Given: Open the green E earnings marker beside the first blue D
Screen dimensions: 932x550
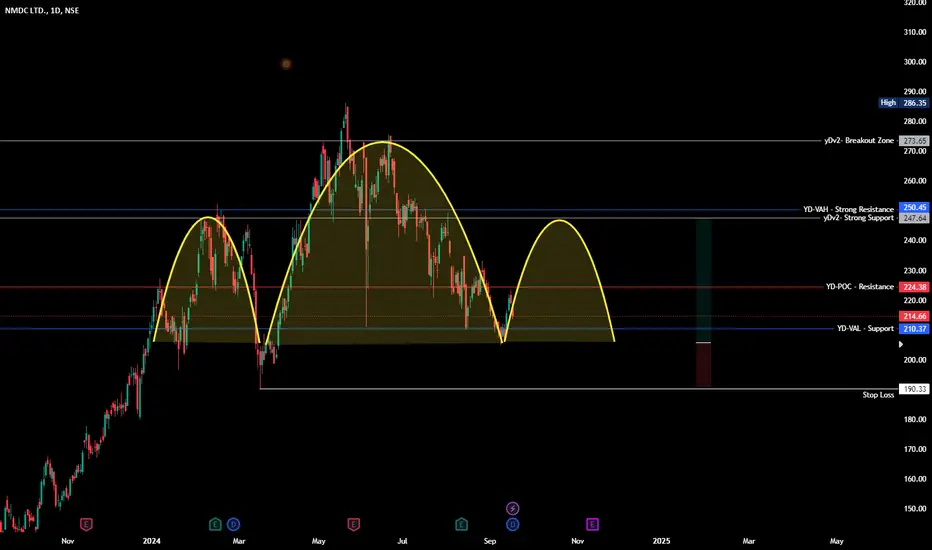Looking at the screenshot, I should [215, 524].
